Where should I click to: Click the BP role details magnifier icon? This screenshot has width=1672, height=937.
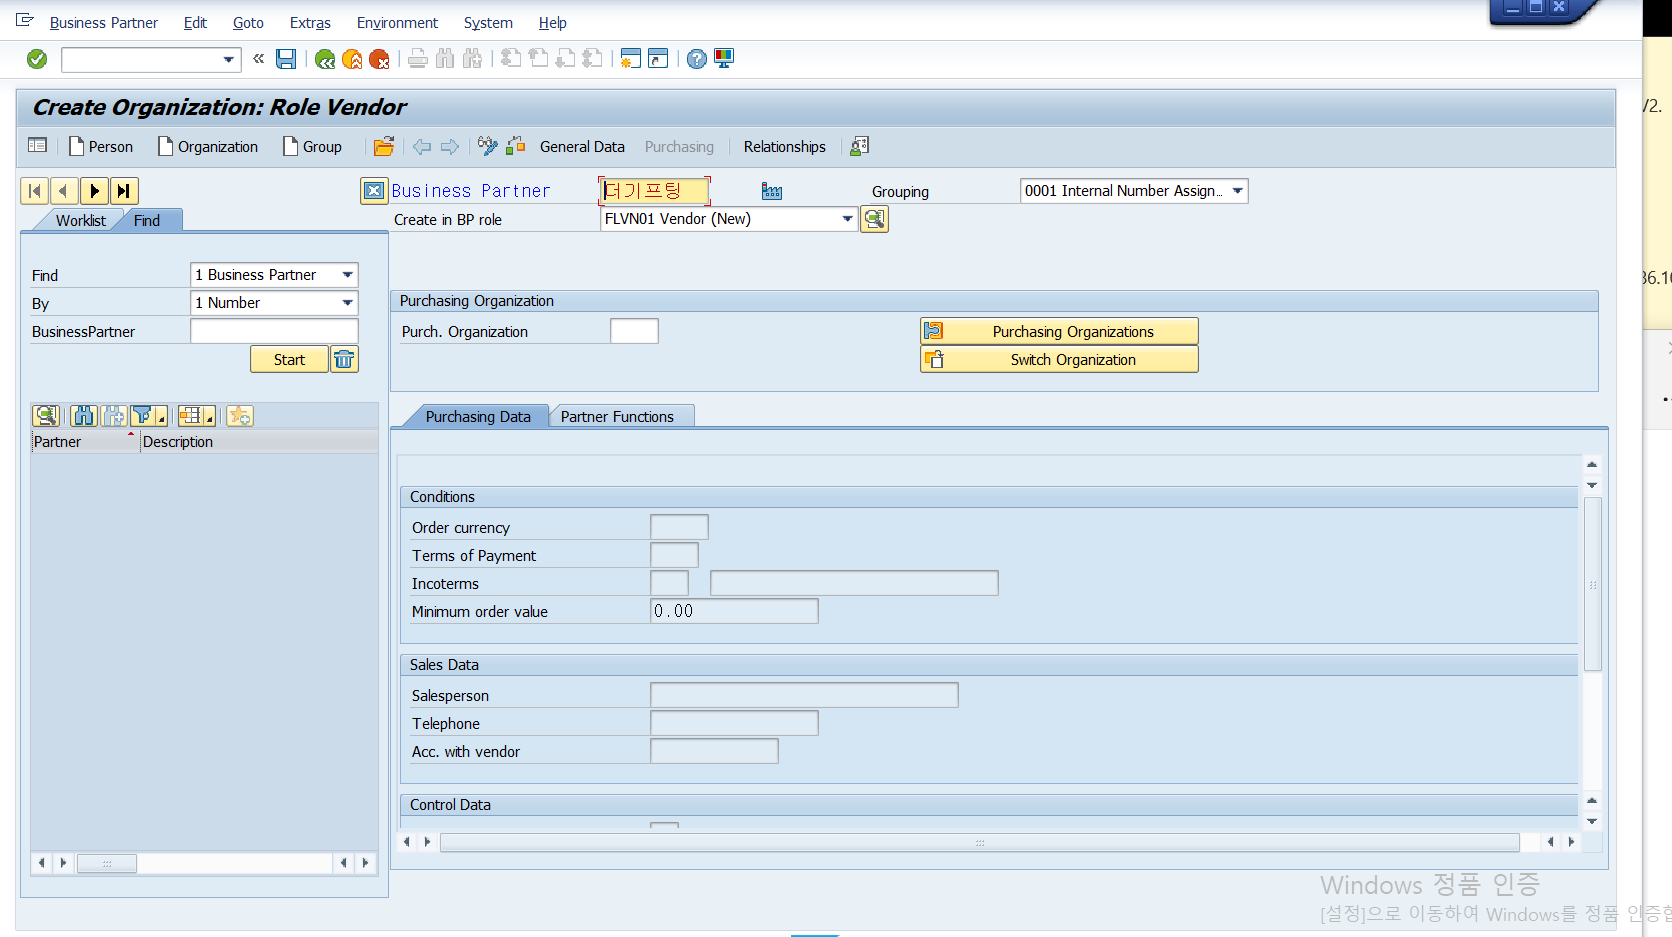875,219
